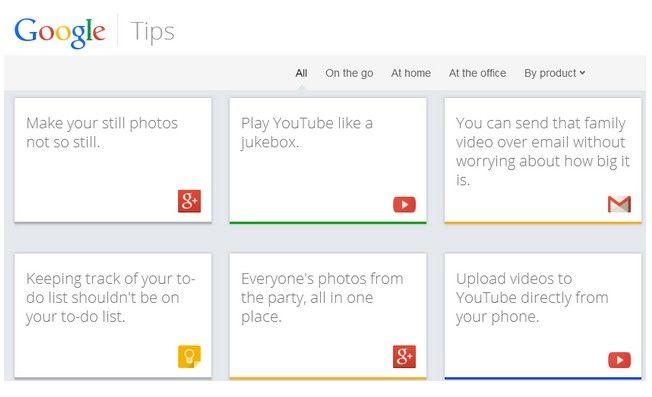Click the Google+ icon on still photos card
The width and height of the screenshot is (652, 397).
tap(189, 201)
